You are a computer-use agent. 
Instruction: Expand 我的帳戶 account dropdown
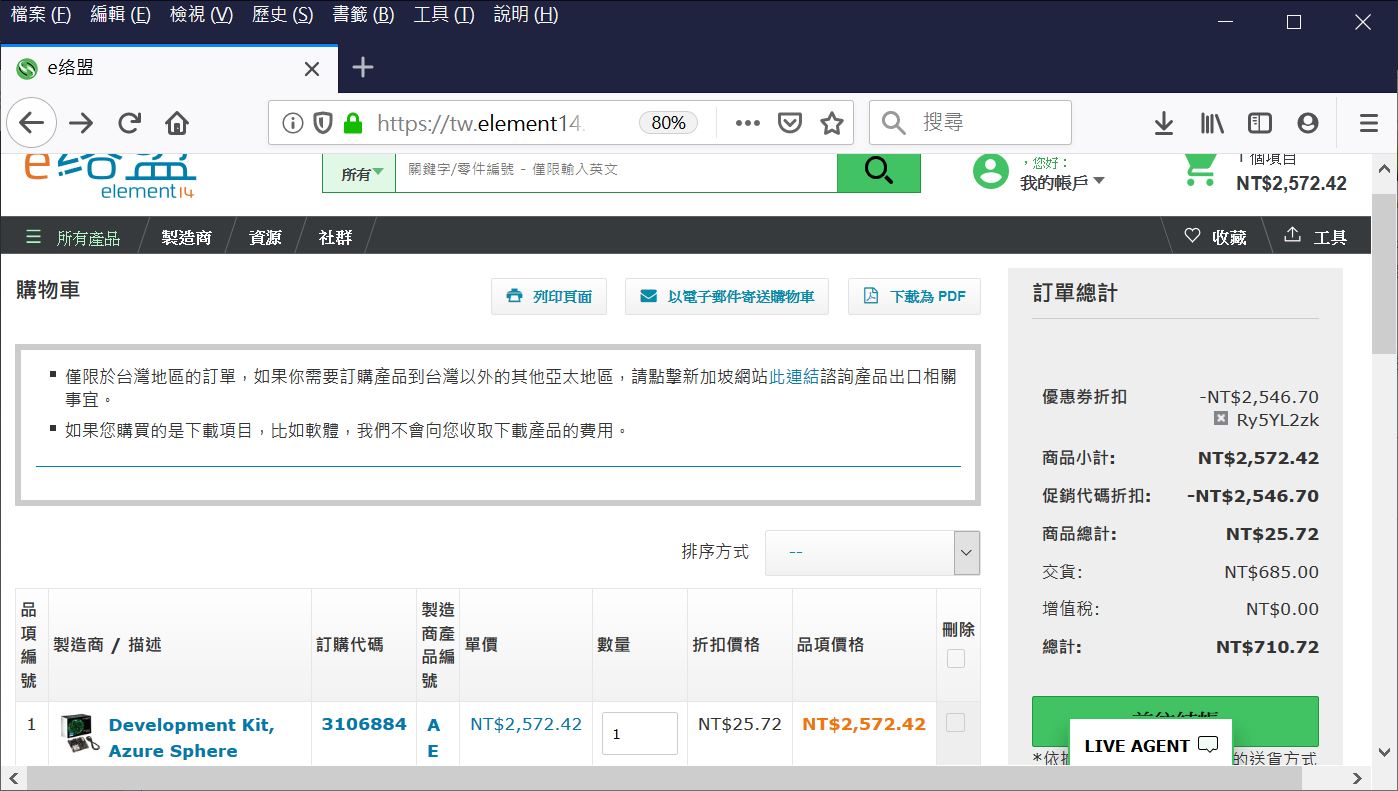[x=1062, y=182]
